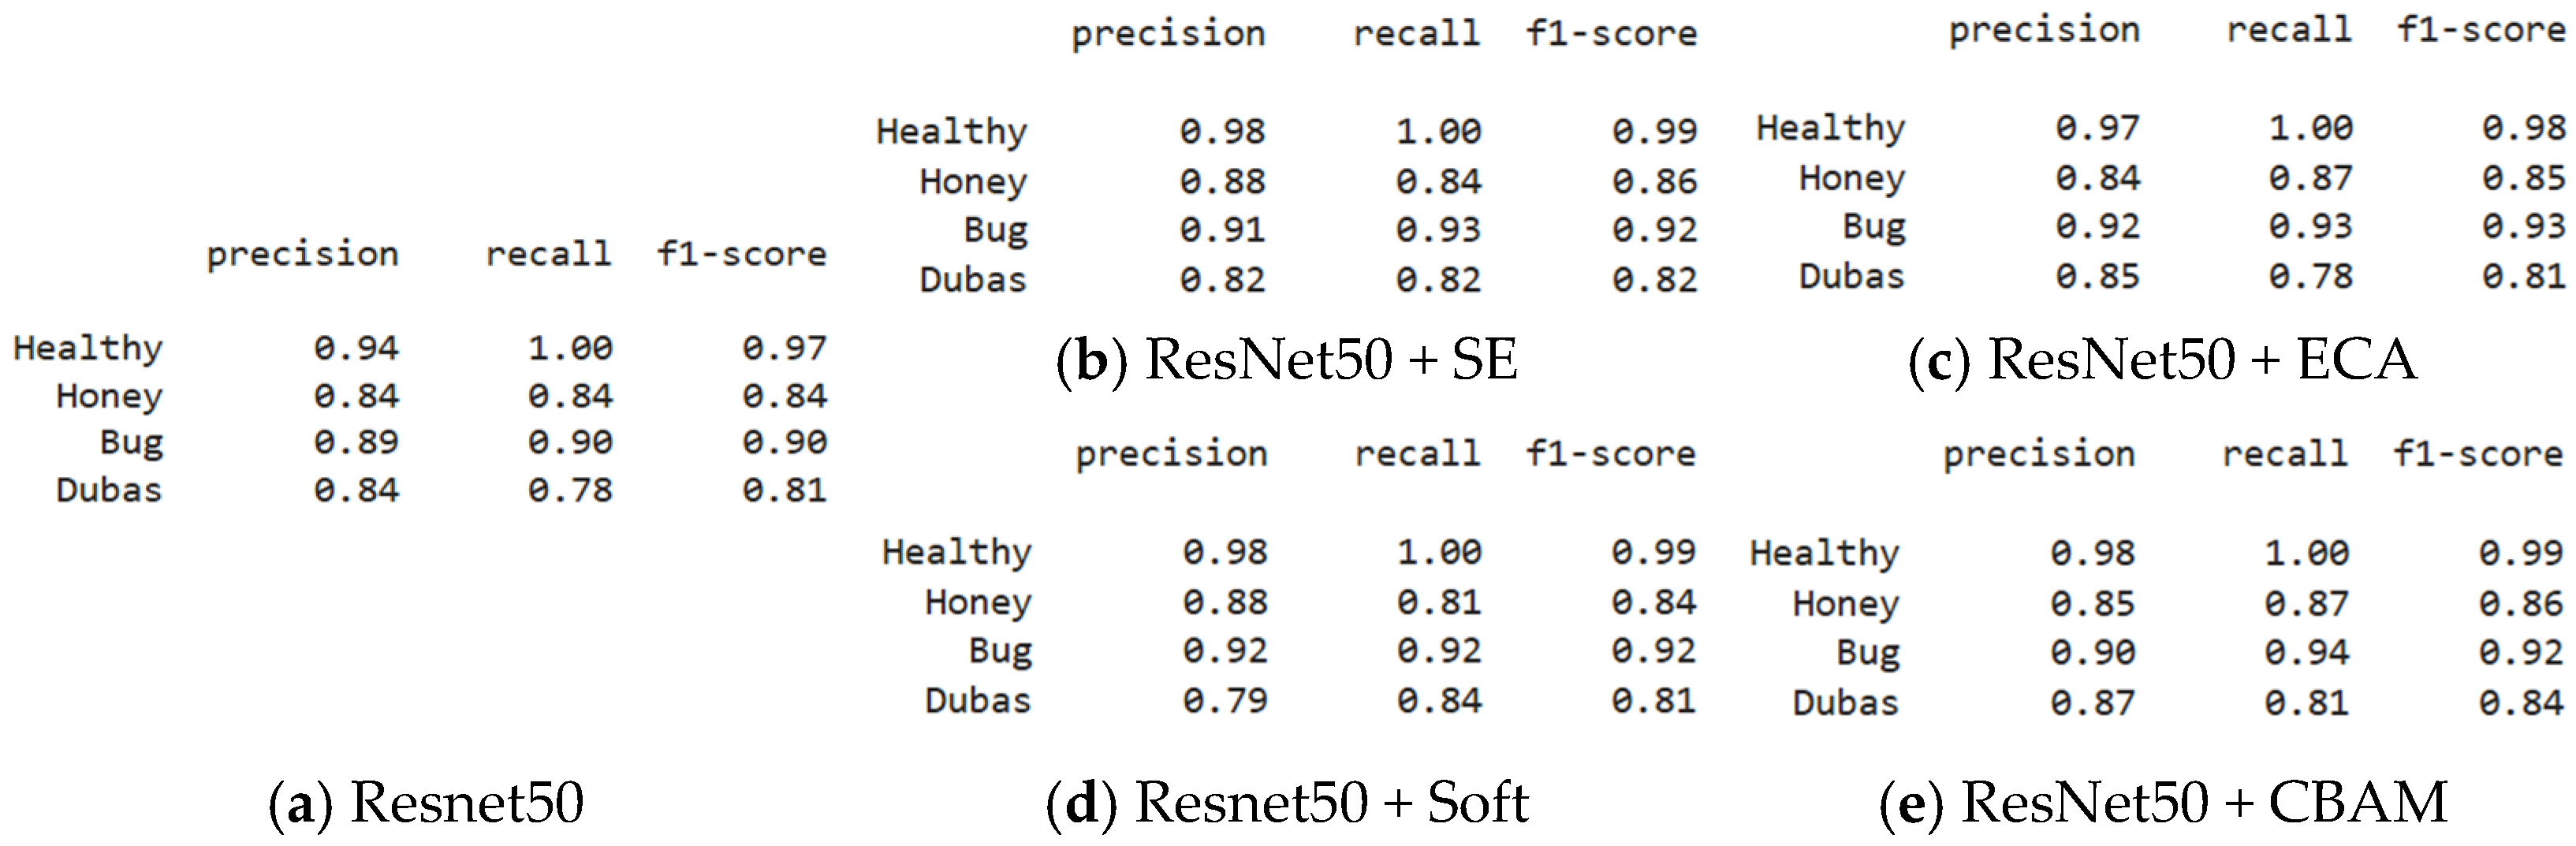Image resolution: width=2576 pixels, height=846 pixels.
Task: Click f1-score header in CBAM table
Action: [2478, 455]
